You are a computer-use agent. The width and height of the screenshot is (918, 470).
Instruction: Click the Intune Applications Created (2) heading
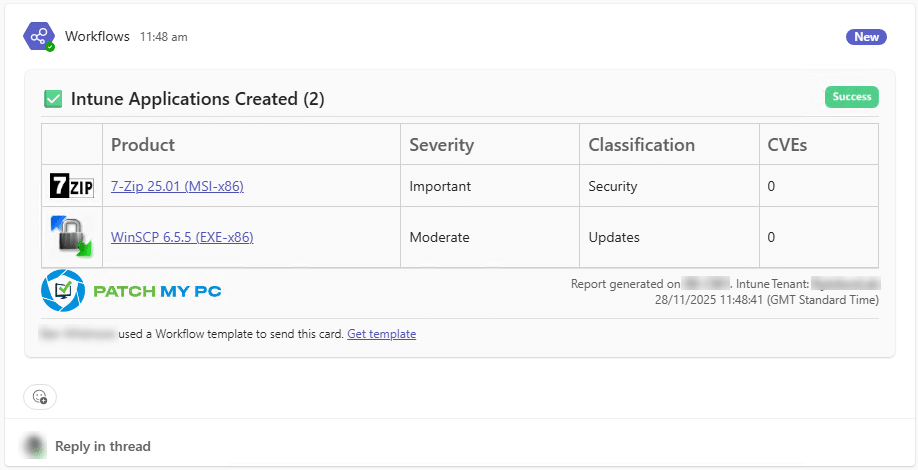pos(197,99)
